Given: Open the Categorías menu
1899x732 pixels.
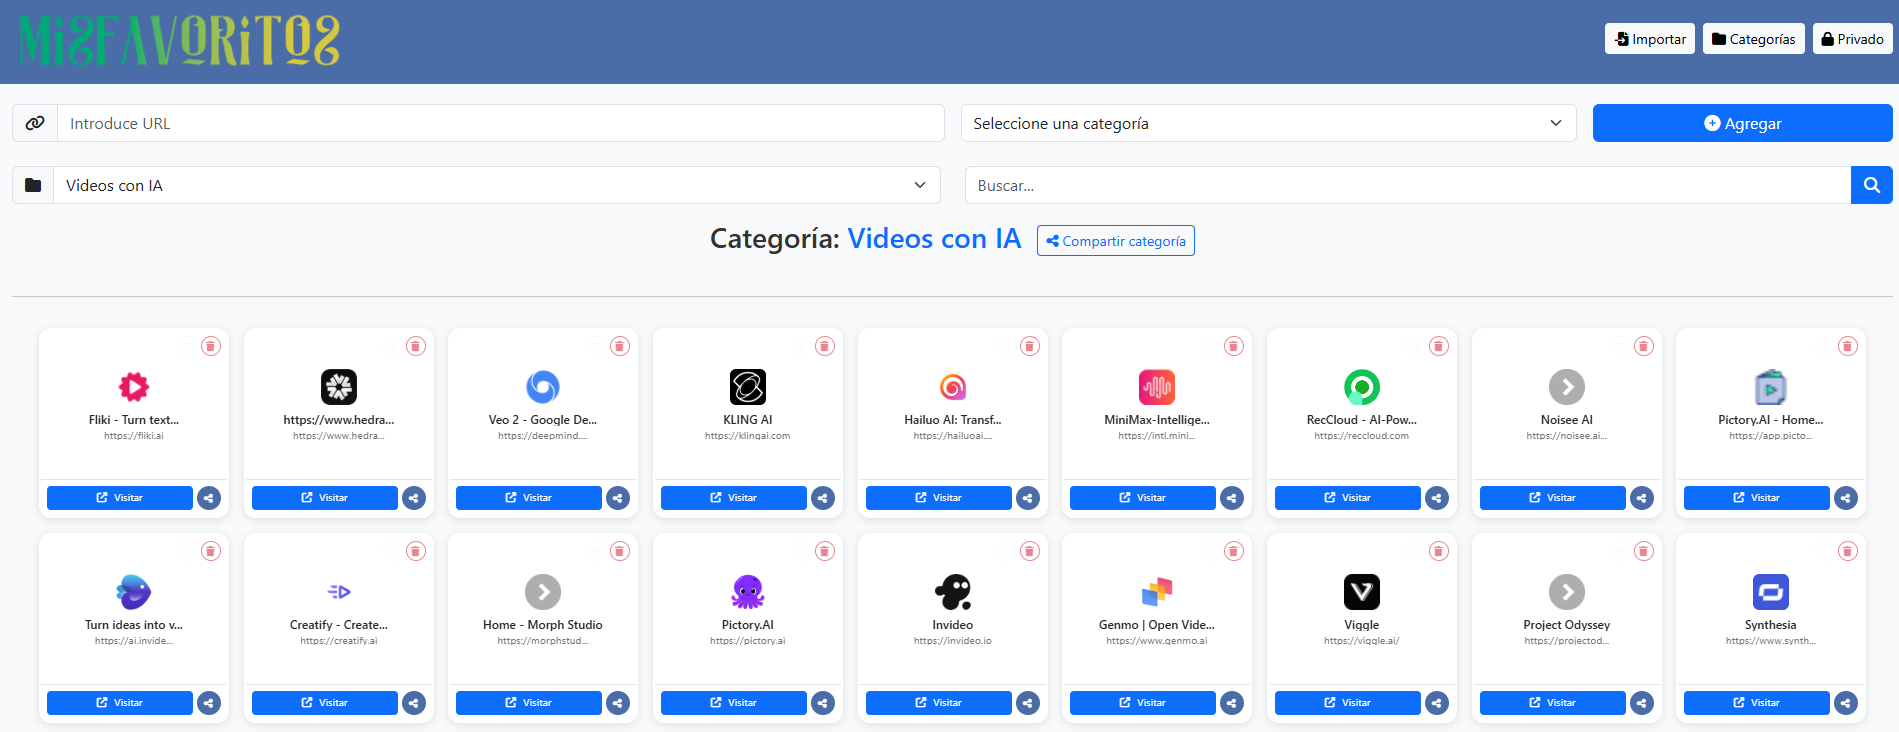Looking at the screenshot, I should pos(1753,39).
